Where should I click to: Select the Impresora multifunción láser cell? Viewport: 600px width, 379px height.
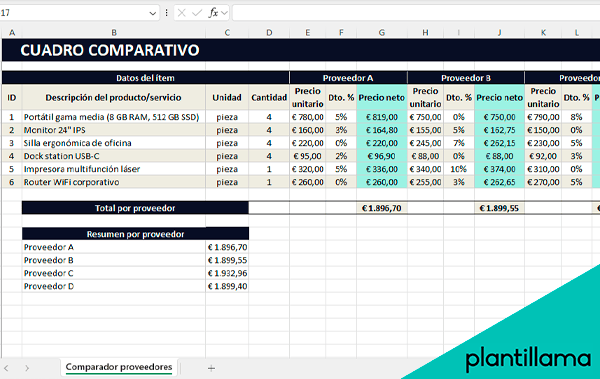114,169
